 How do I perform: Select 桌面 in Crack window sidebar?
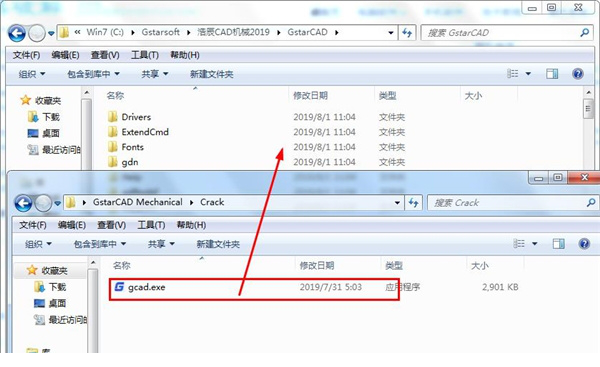50,303
